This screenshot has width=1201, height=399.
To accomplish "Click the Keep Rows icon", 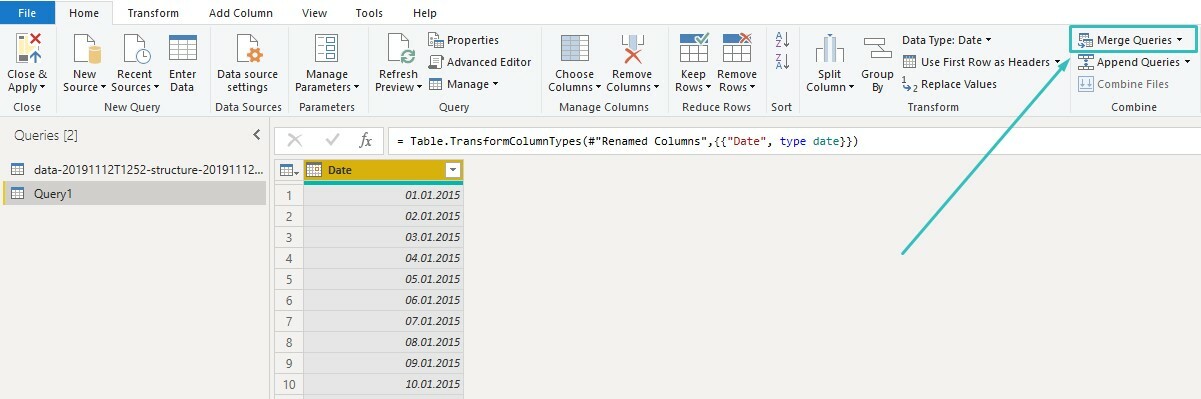I will tap(694, 48).
